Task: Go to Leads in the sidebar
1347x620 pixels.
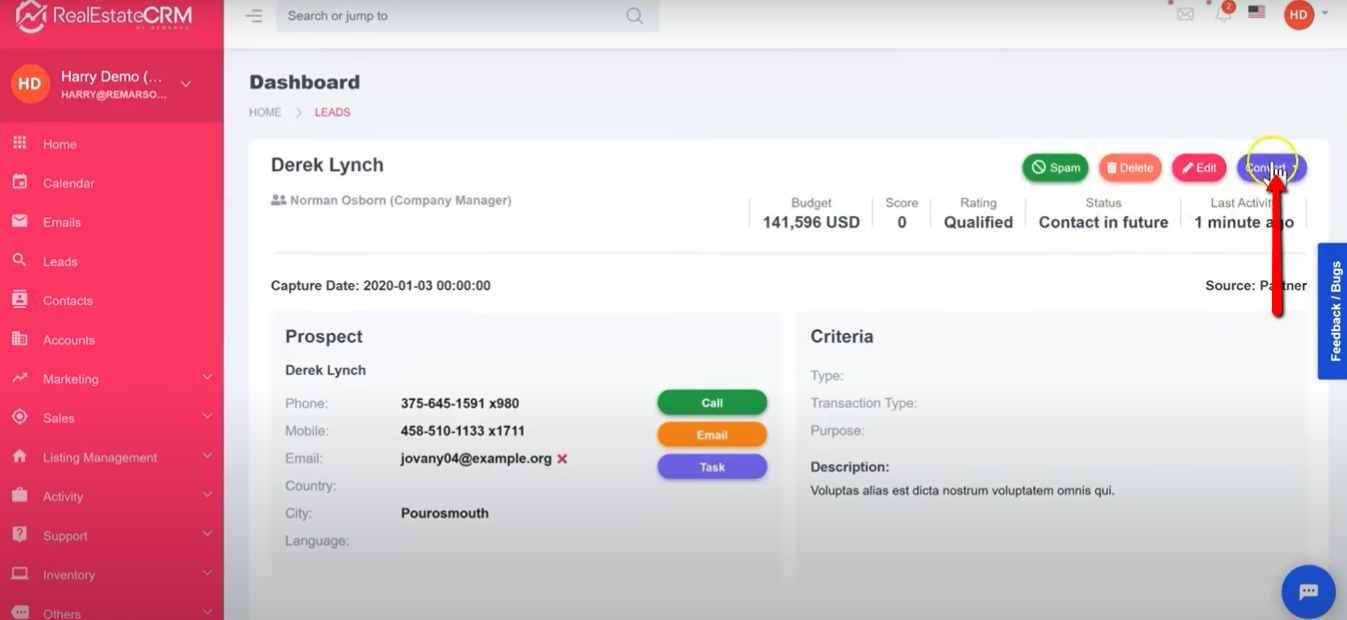Action: 59,261
